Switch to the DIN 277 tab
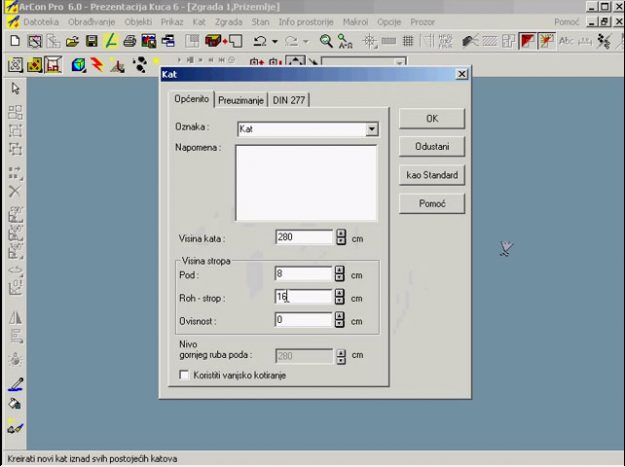 coord(289,100)
